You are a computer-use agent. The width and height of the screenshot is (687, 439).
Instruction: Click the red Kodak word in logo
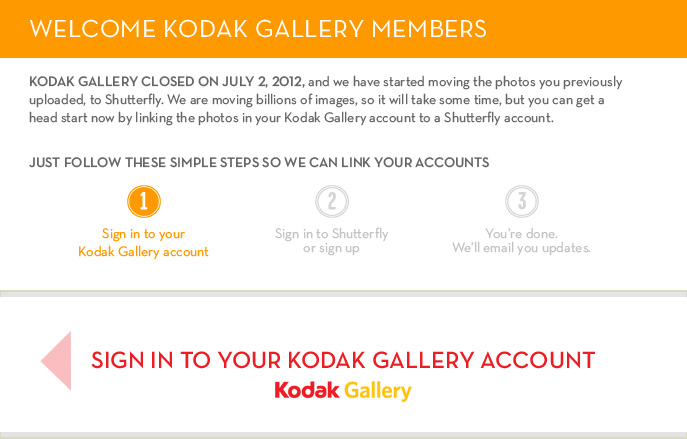307,389
